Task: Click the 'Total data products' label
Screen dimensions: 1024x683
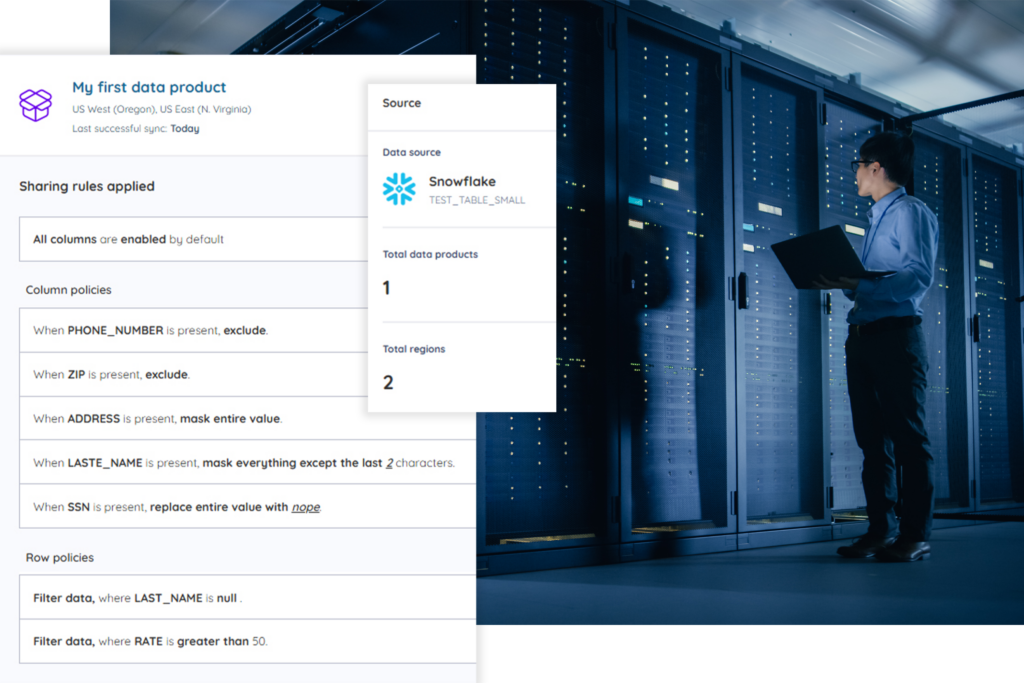Action: [x=430, y=254]
